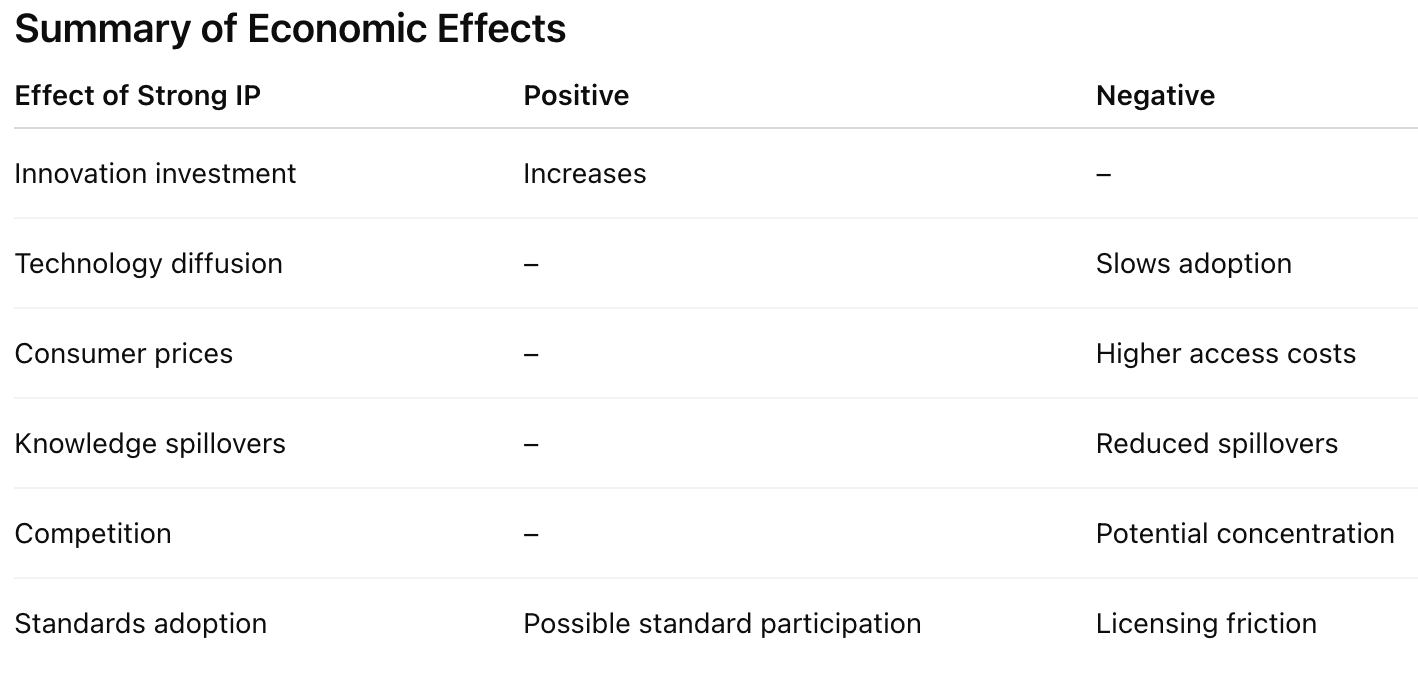Viewport: 1418px width, 678px height.
Task: Click the Negative dash in the Innovation investment row
Action: coord(1103,175)
